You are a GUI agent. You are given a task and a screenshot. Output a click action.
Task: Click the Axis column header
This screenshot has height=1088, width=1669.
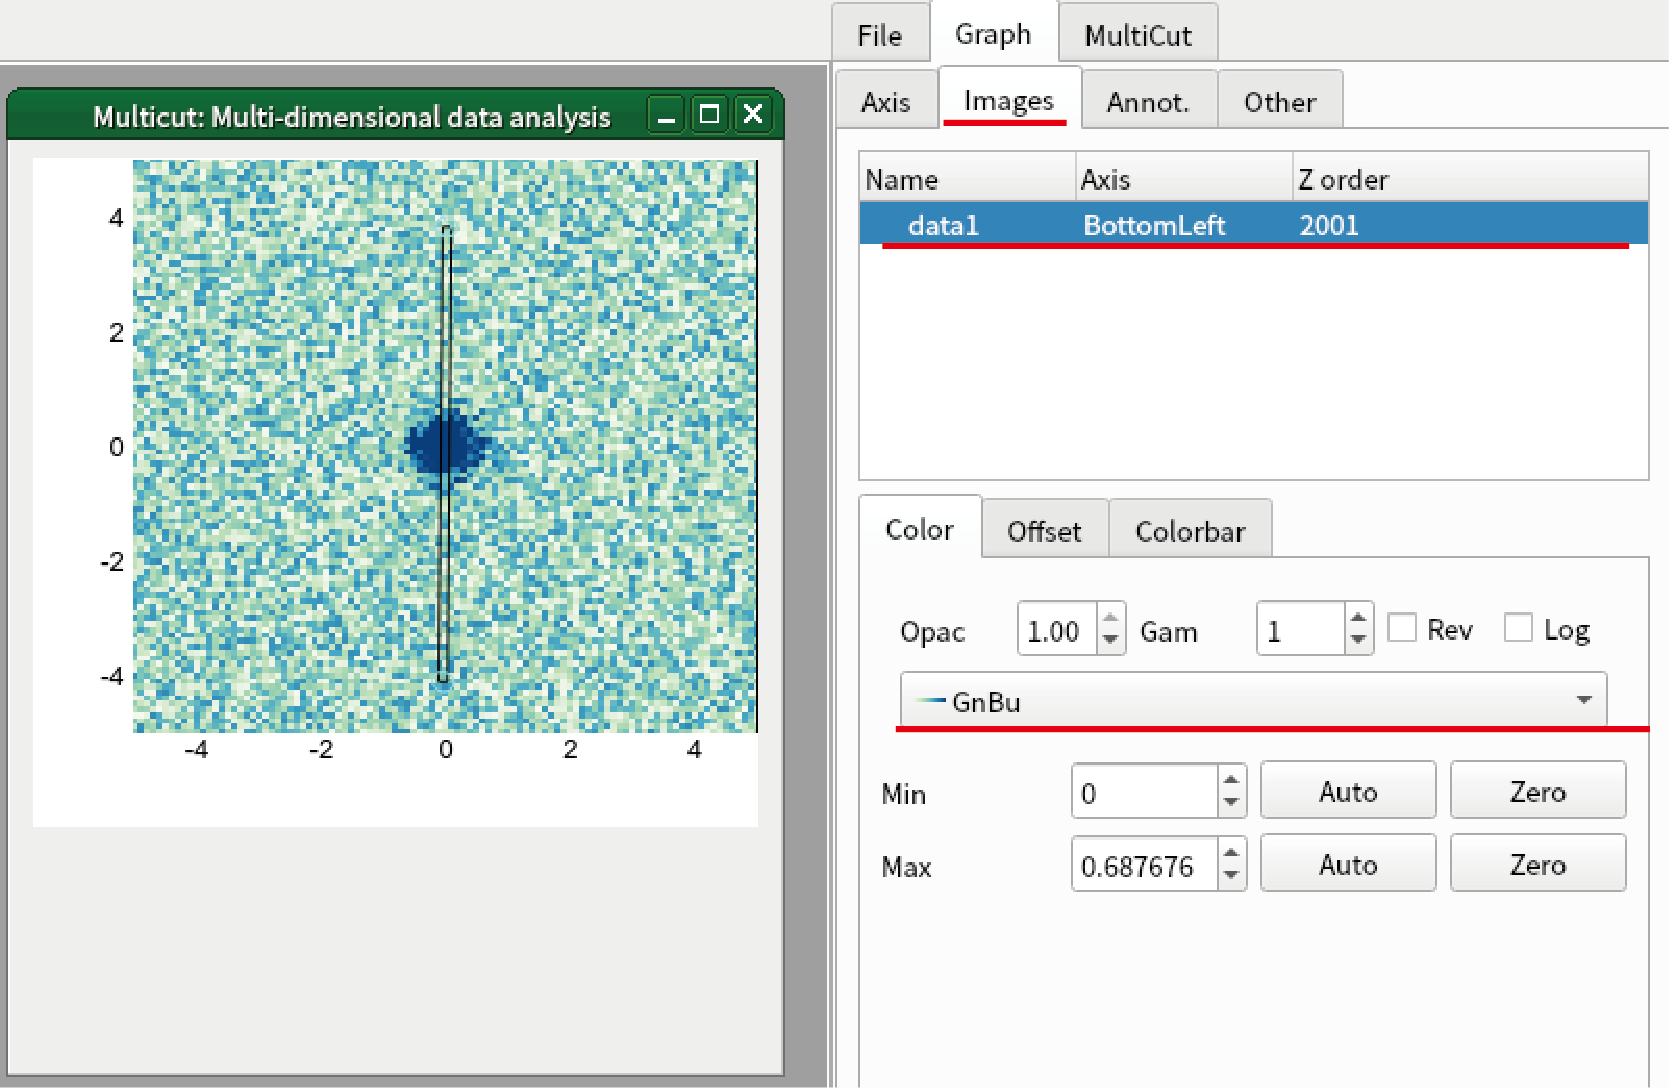pyautogui.click(x=1184, y=179)
